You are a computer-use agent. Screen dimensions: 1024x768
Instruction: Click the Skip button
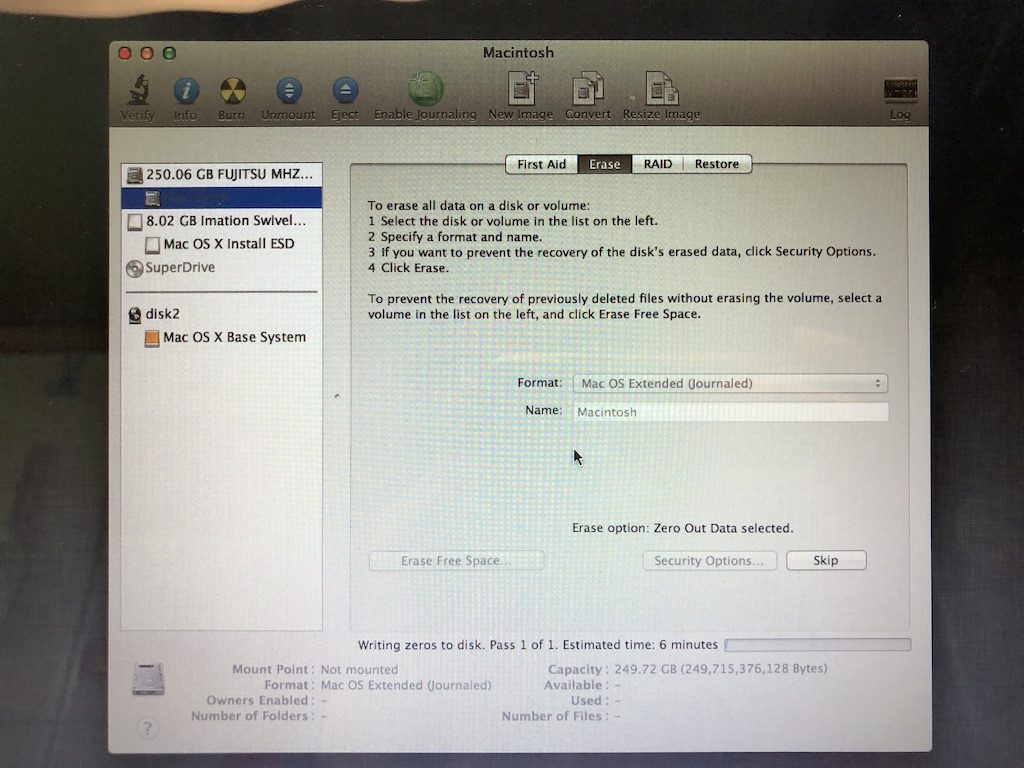826,561
